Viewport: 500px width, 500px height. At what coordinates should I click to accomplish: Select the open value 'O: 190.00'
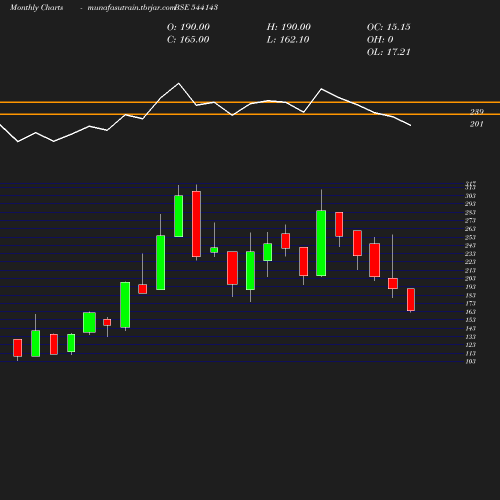(x=188, y=27)
